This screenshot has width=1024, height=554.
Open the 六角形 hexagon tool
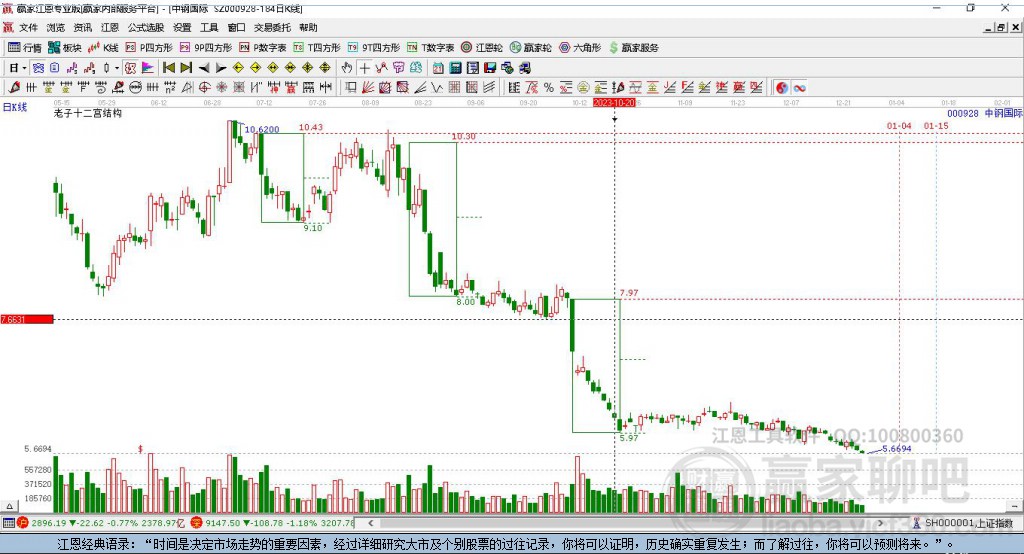(580, 48)
